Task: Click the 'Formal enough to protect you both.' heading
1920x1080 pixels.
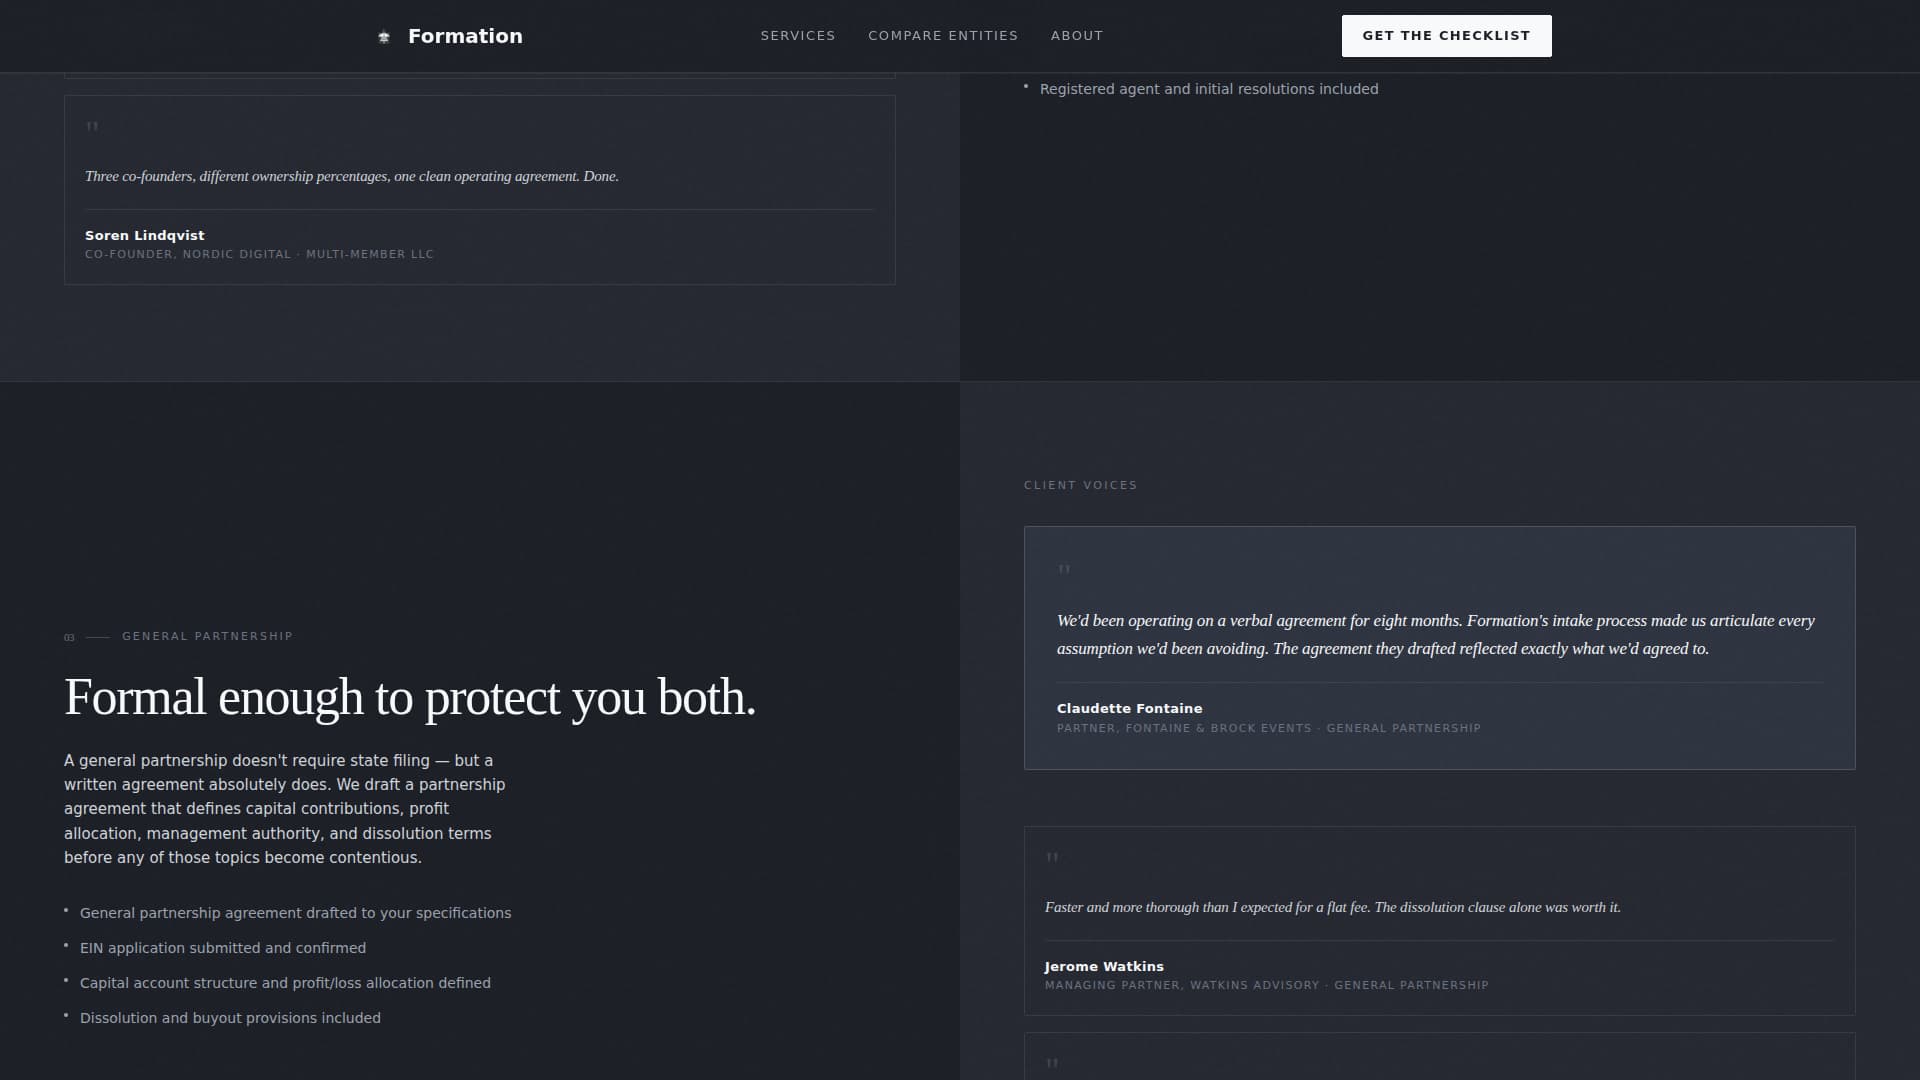Action: click(410, 697)
